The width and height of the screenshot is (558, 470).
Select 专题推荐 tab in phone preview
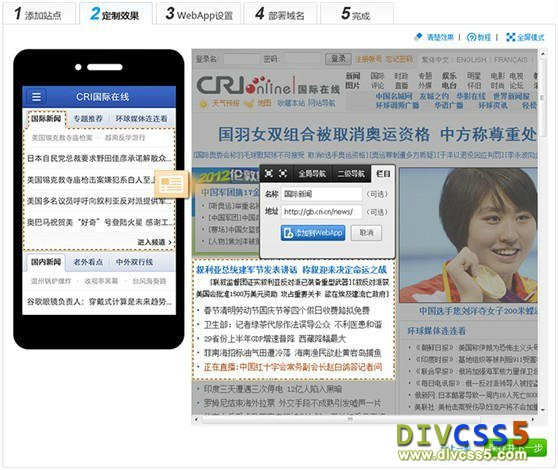[88, 118]
